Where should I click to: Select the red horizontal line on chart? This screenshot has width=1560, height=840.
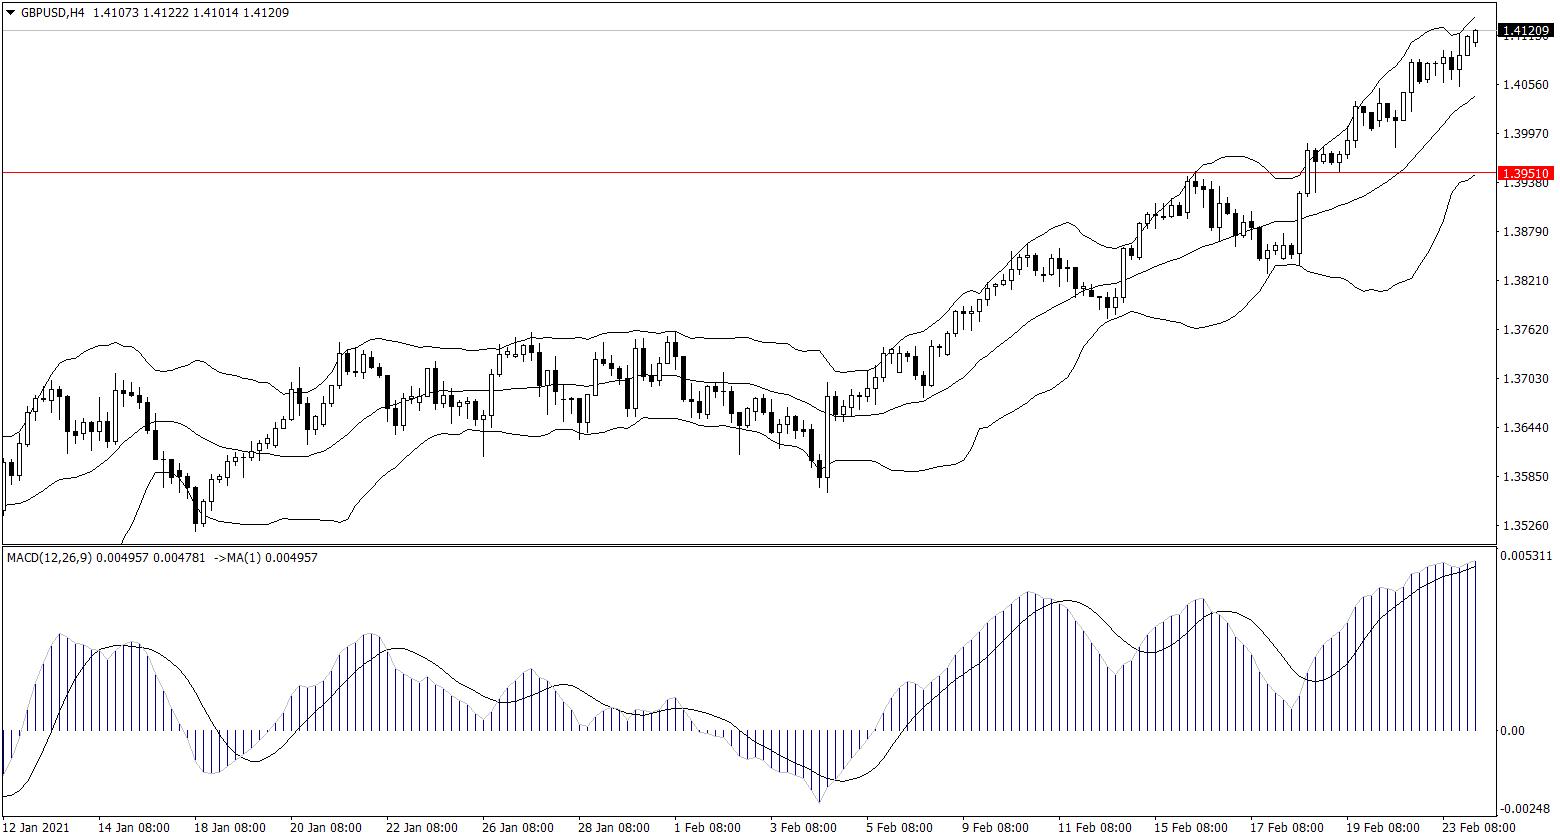(x=700, y=173)
